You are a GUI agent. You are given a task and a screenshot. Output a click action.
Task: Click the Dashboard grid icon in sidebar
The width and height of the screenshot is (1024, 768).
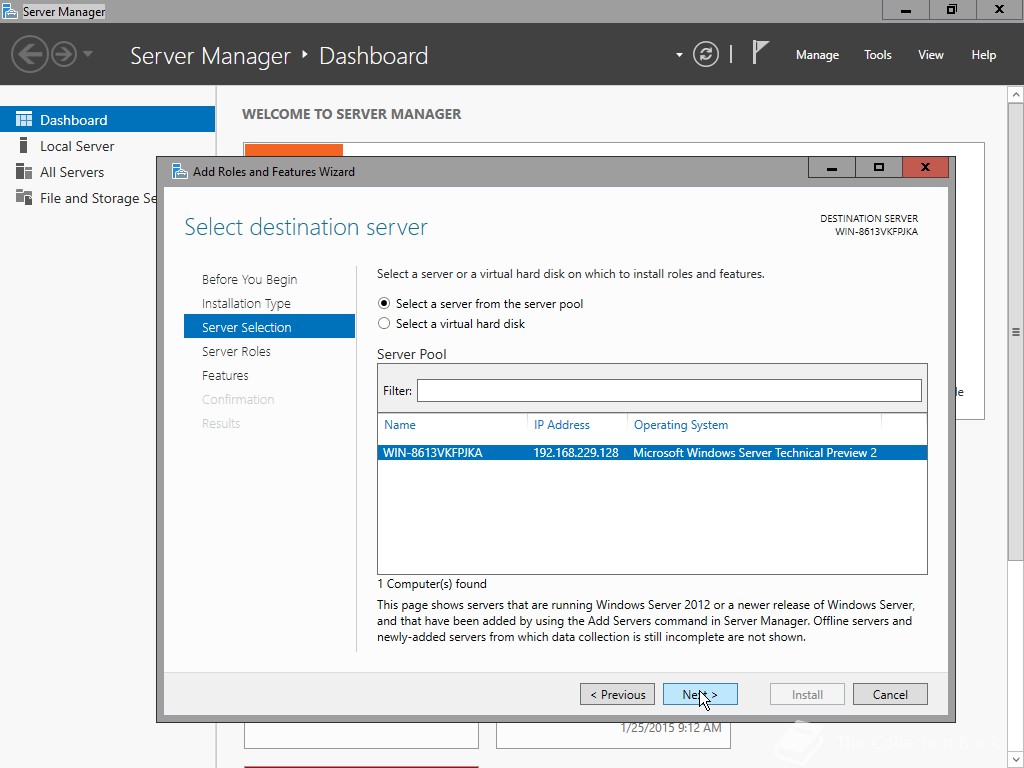click(x=24, y=119)
